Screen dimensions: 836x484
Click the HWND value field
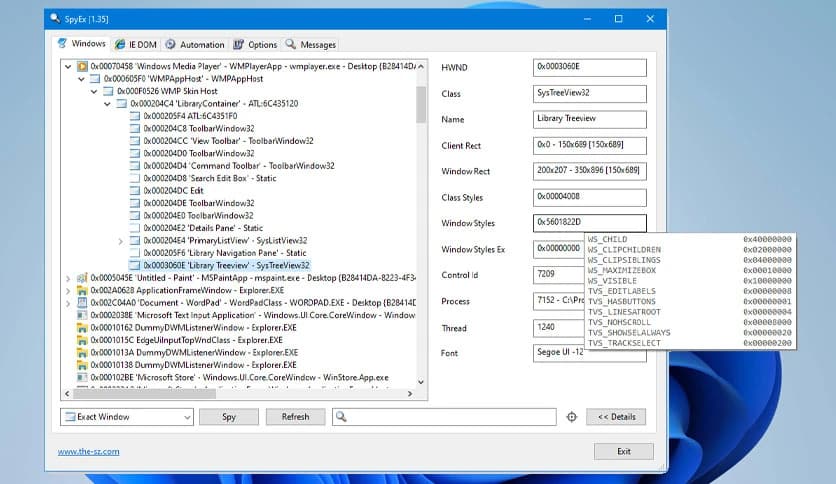click(590, 68)
